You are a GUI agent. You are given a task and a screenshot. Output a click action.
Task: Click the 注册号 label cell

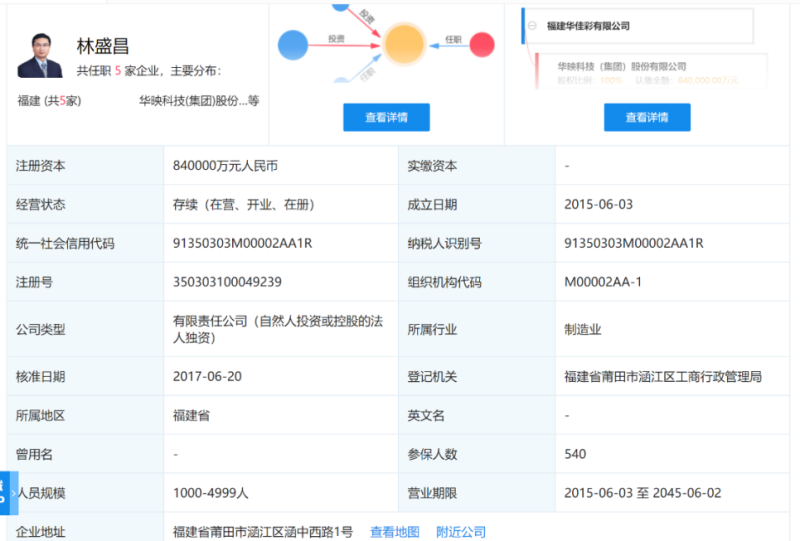pos(85,282)
